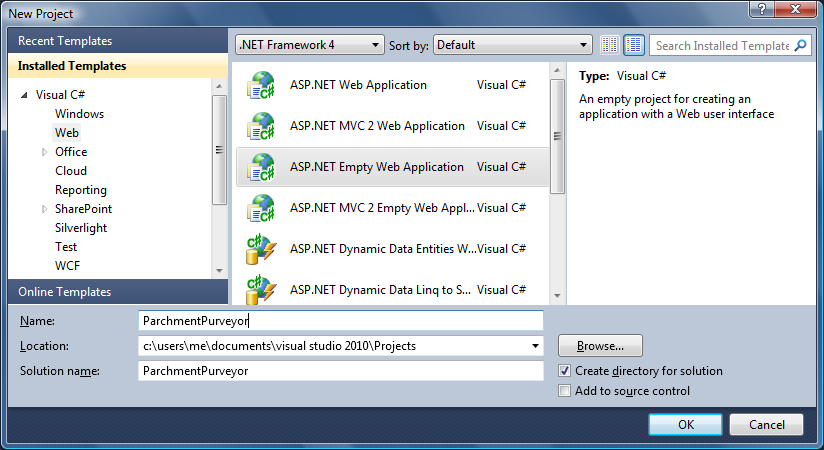This screenshot has height=450, width=824.
Task: Click the Name text field
Action: pyautogui.click(x=341, y=321)
